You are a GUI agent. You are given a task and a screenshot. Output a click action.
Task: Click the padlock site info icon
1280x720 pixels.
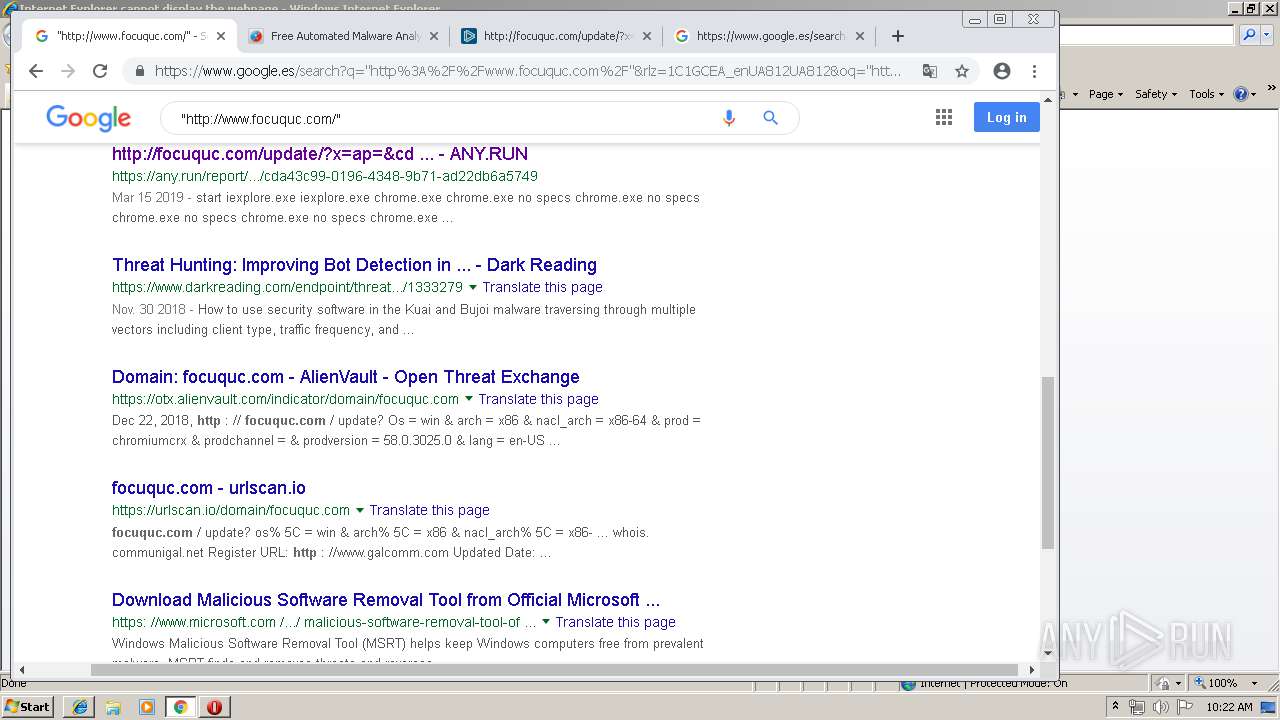pyautogui.click(x=139, y=71)
